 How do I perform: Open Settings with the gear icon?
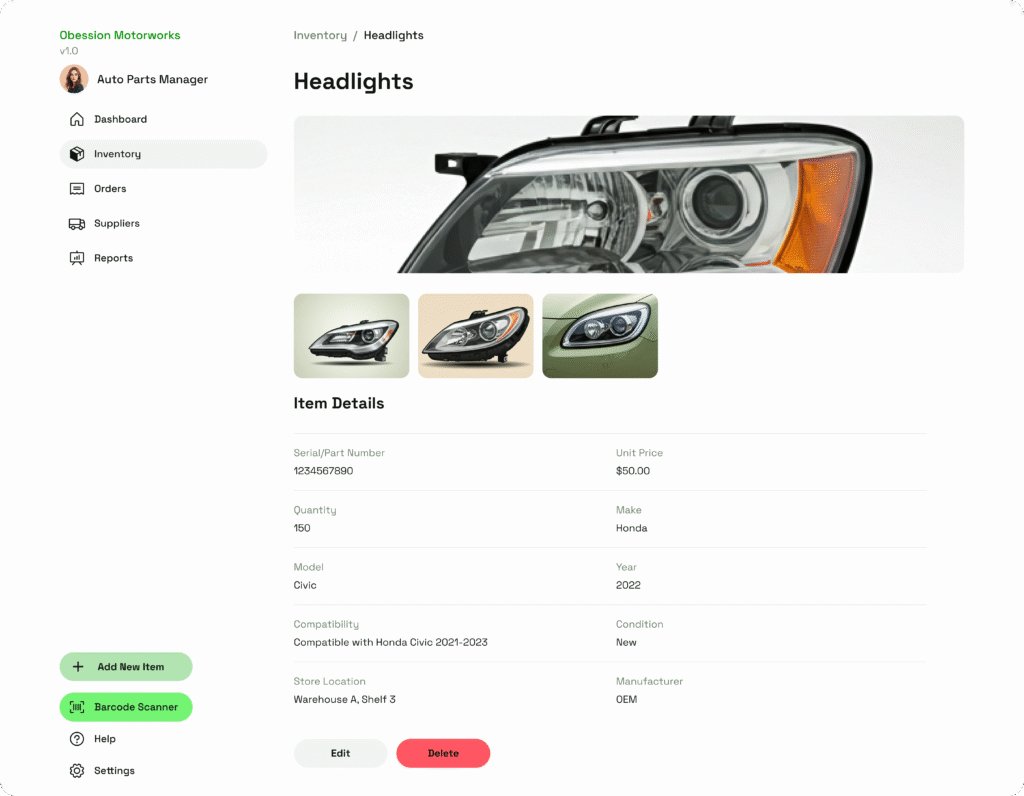[x=76, y=771]
